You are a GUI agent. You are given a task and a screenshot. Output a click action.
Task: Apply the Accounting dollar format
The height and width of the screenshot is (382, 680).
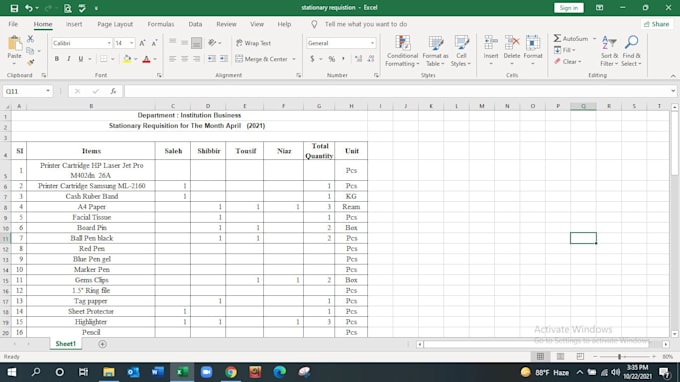pos(312,59)
